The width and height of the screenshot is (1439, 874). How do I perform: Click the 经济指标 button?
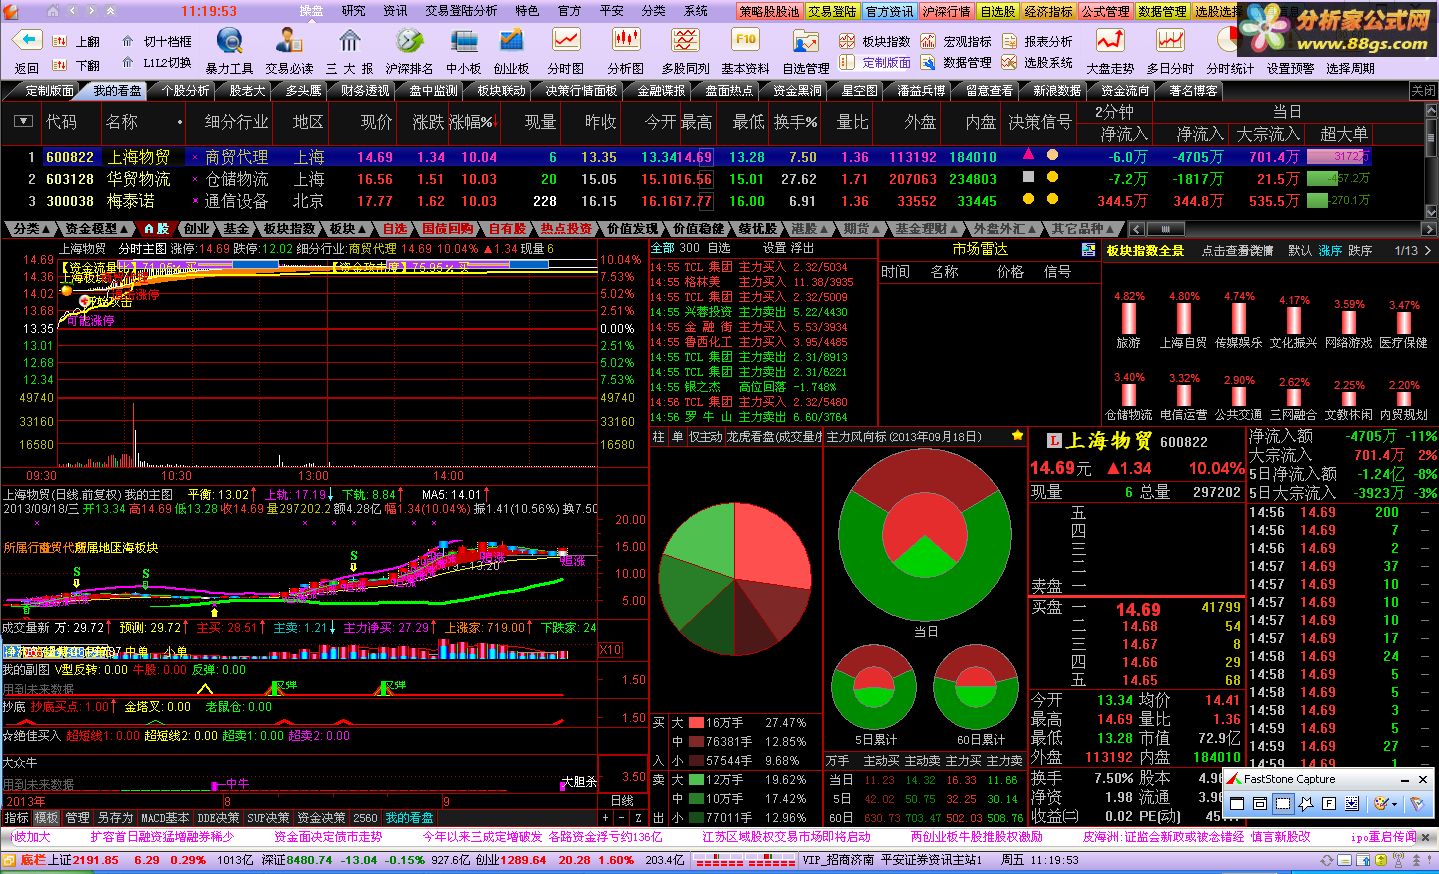click(x=1049, y=11)
